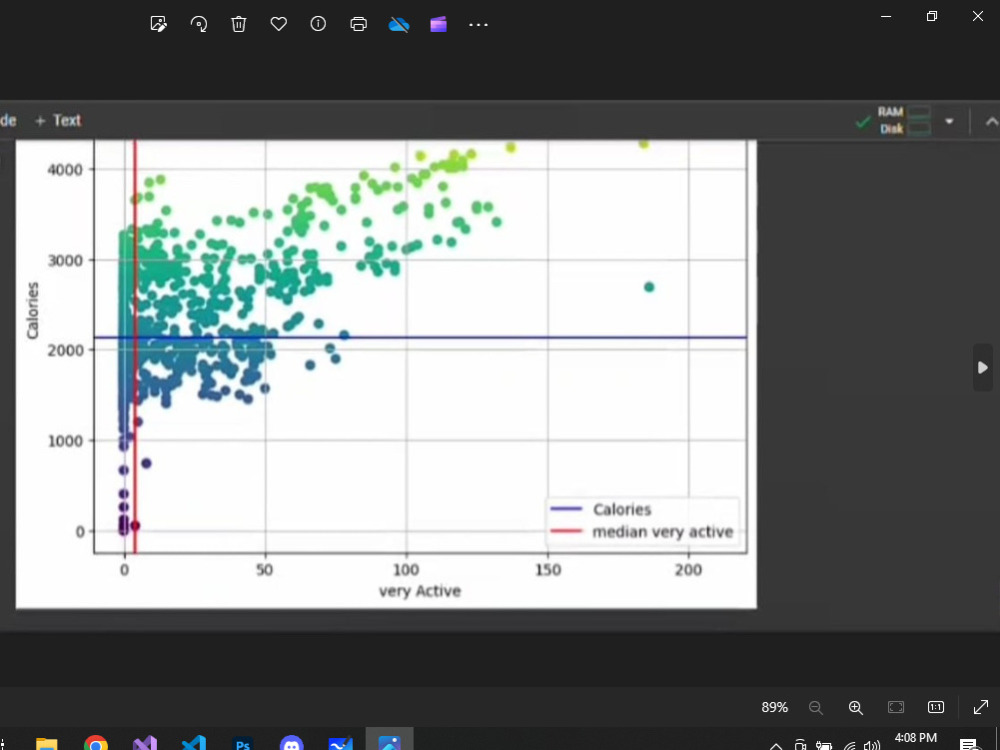Open Visual Studio Code from the taskbar
The image size is (1000, 750).
(x=193, y=742)
